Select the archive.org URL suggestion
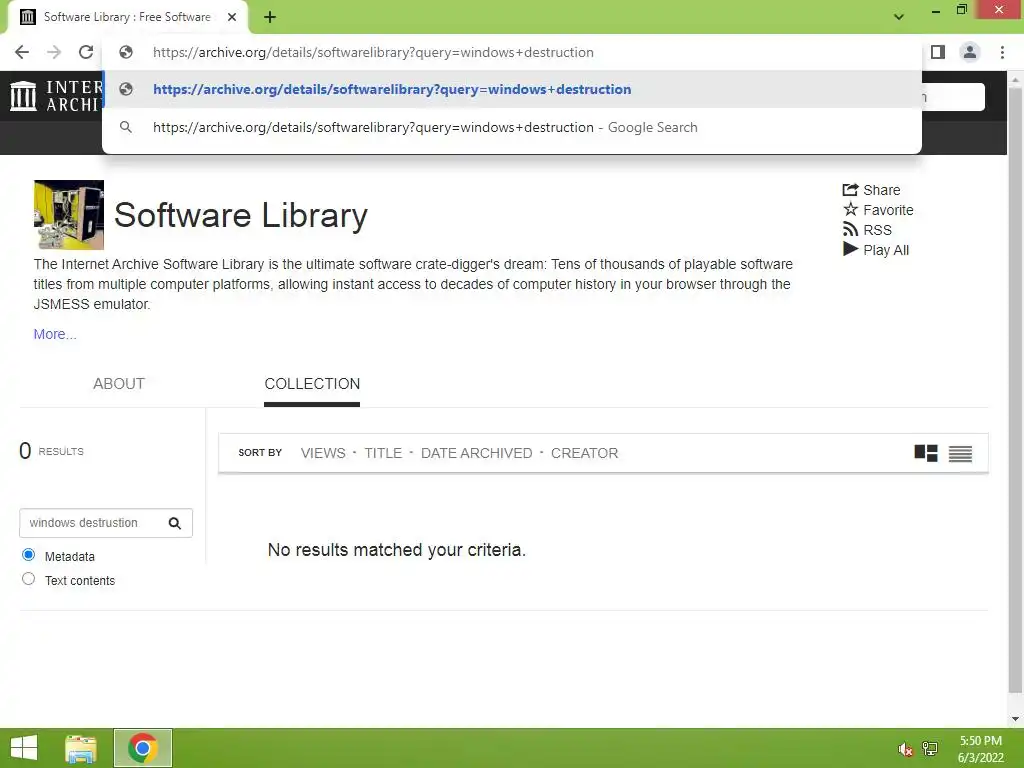1024x768 pixels. [x=512, y=89]
